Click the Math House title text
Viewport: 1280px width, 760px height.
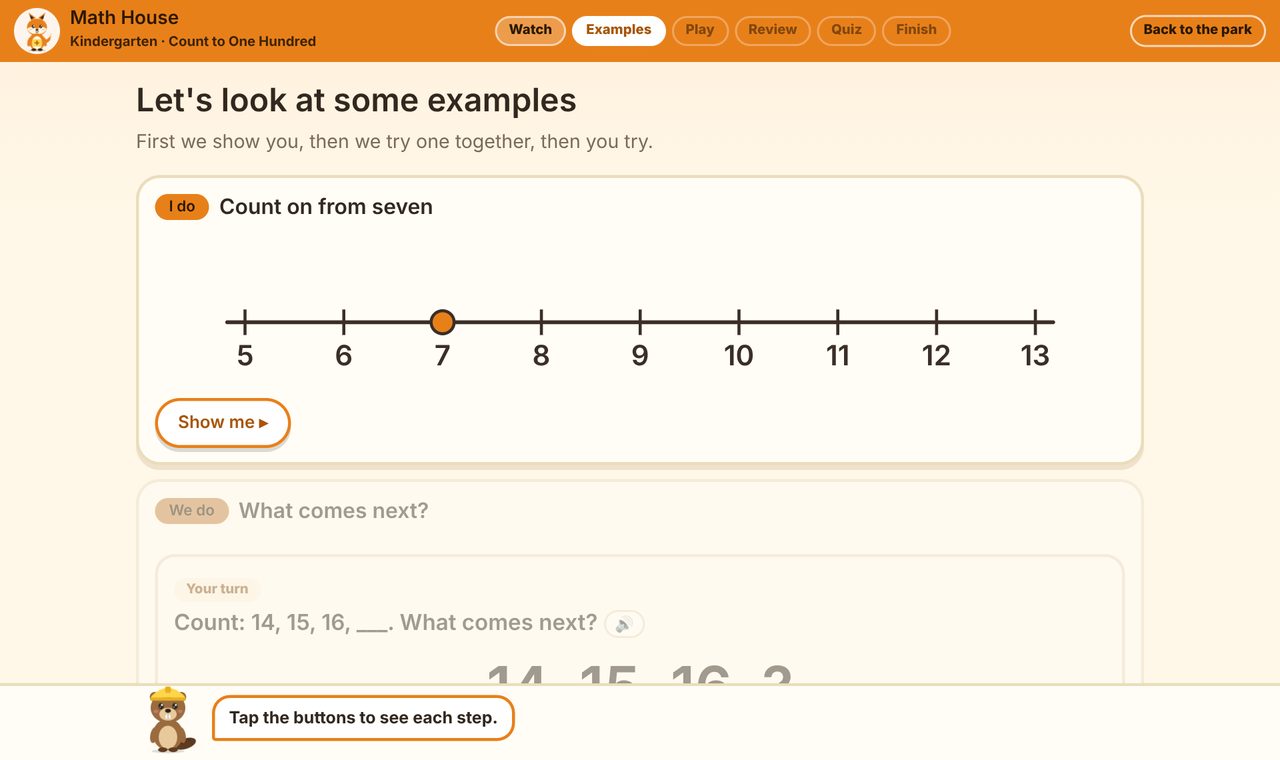point(124,18)
